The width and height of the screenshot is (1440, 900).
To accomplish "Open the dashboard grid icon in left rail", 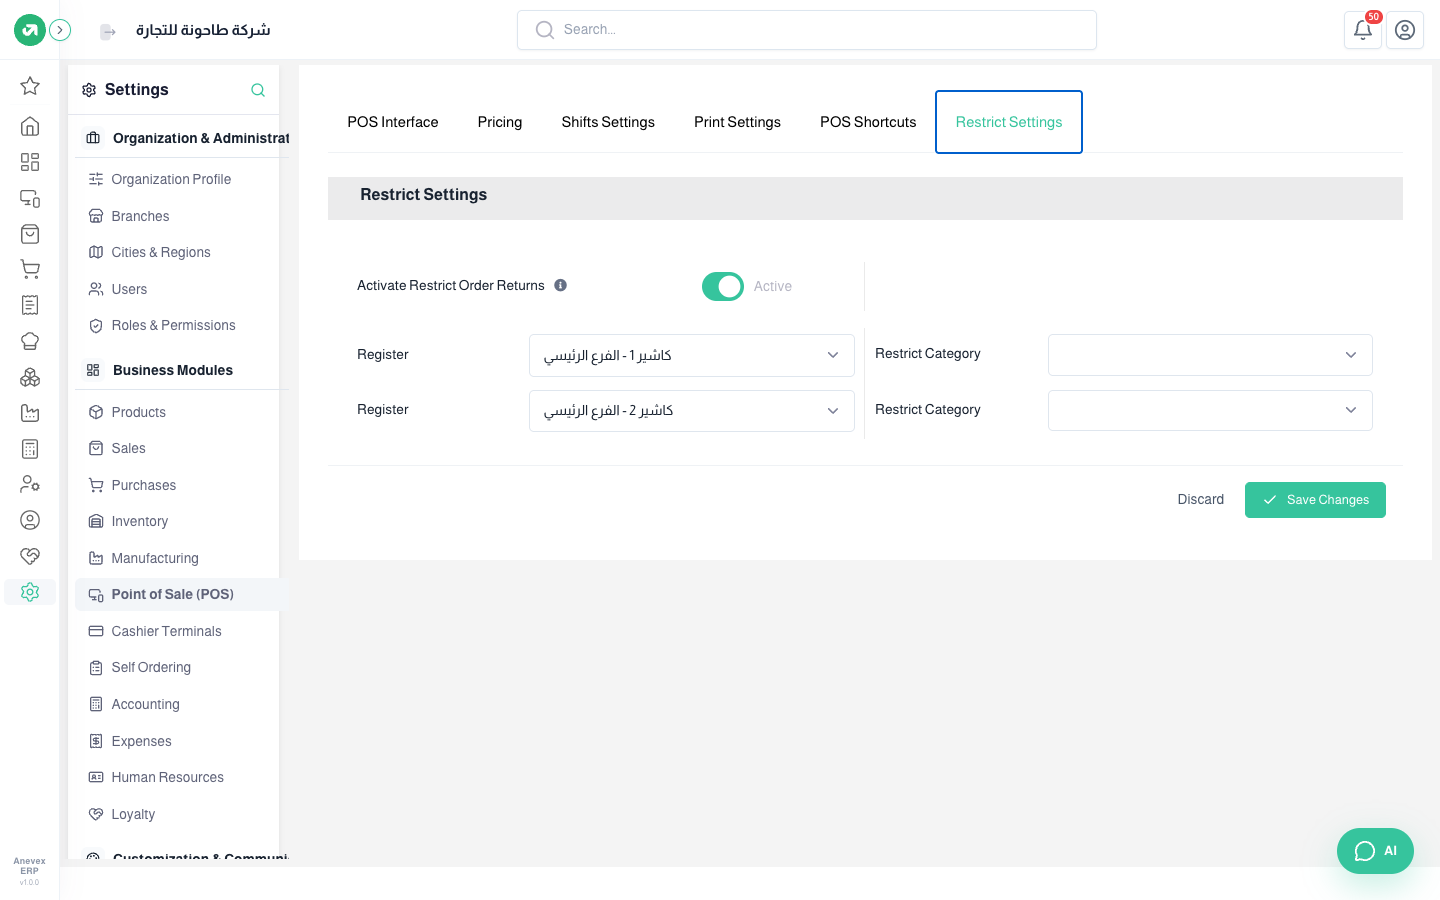I will (x=30, y=162).
